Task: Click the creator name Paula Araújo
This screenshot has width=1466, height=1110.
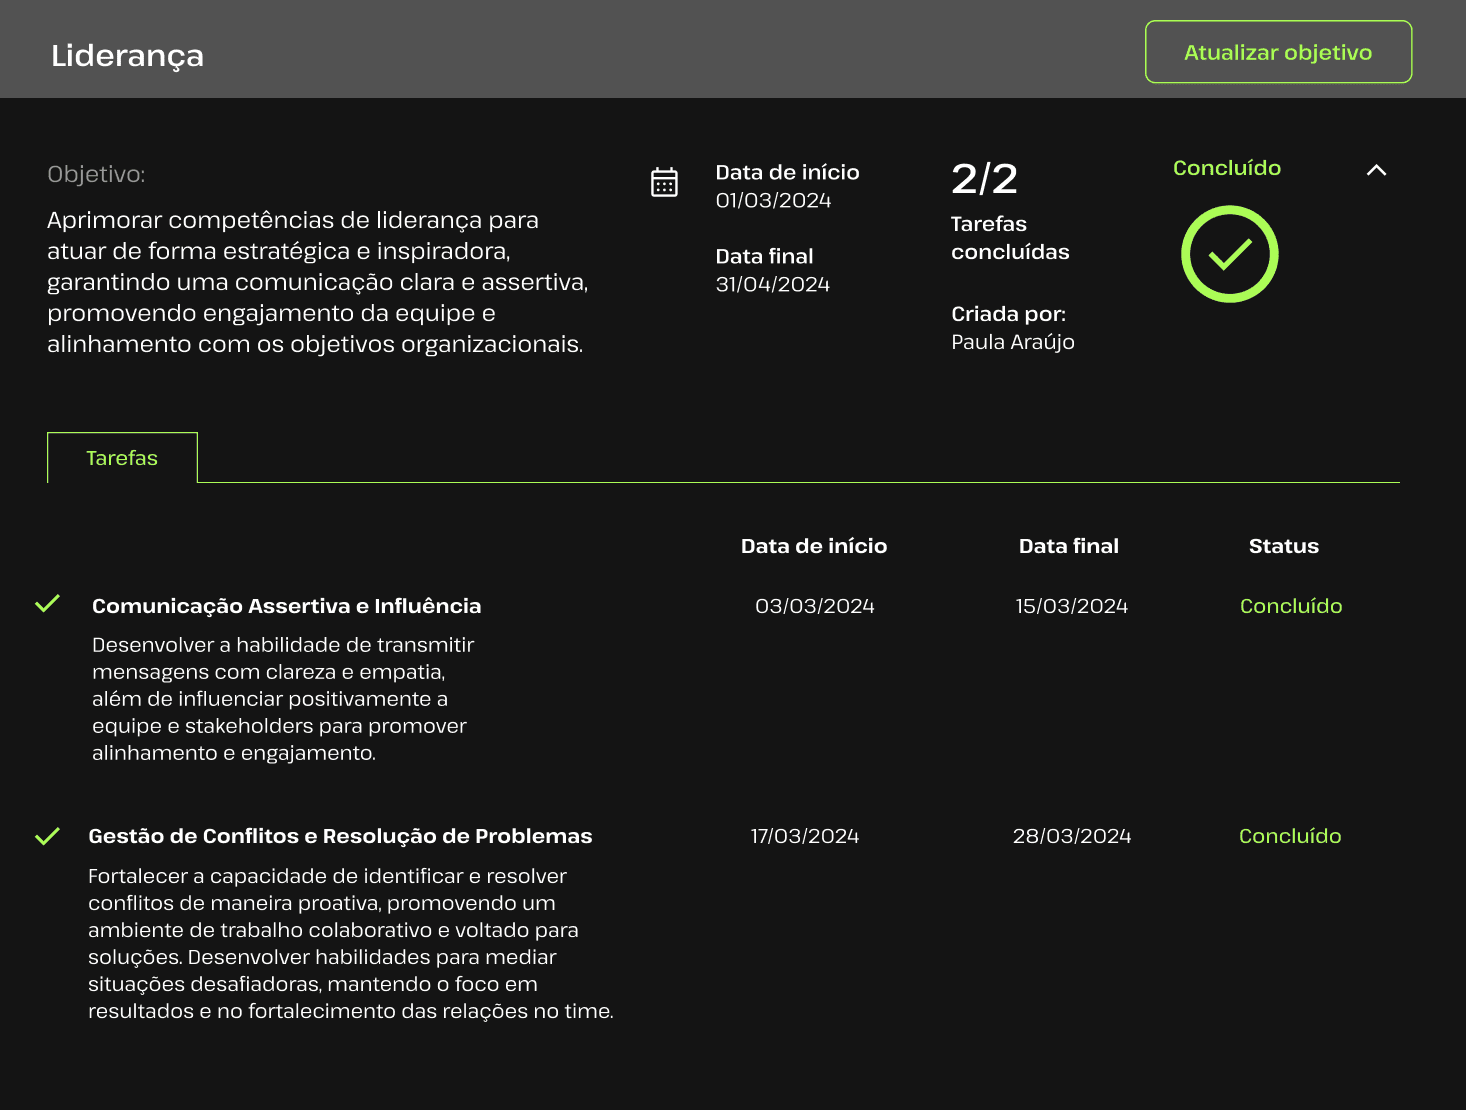Action: tap(1012, 342)
